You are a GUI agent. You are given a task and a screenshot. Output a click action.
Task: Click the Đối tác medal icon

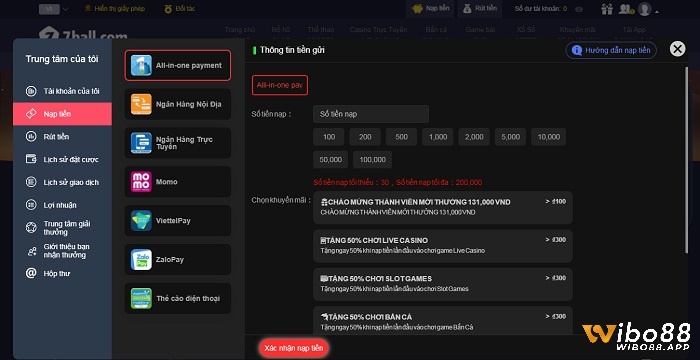point(168,8)
